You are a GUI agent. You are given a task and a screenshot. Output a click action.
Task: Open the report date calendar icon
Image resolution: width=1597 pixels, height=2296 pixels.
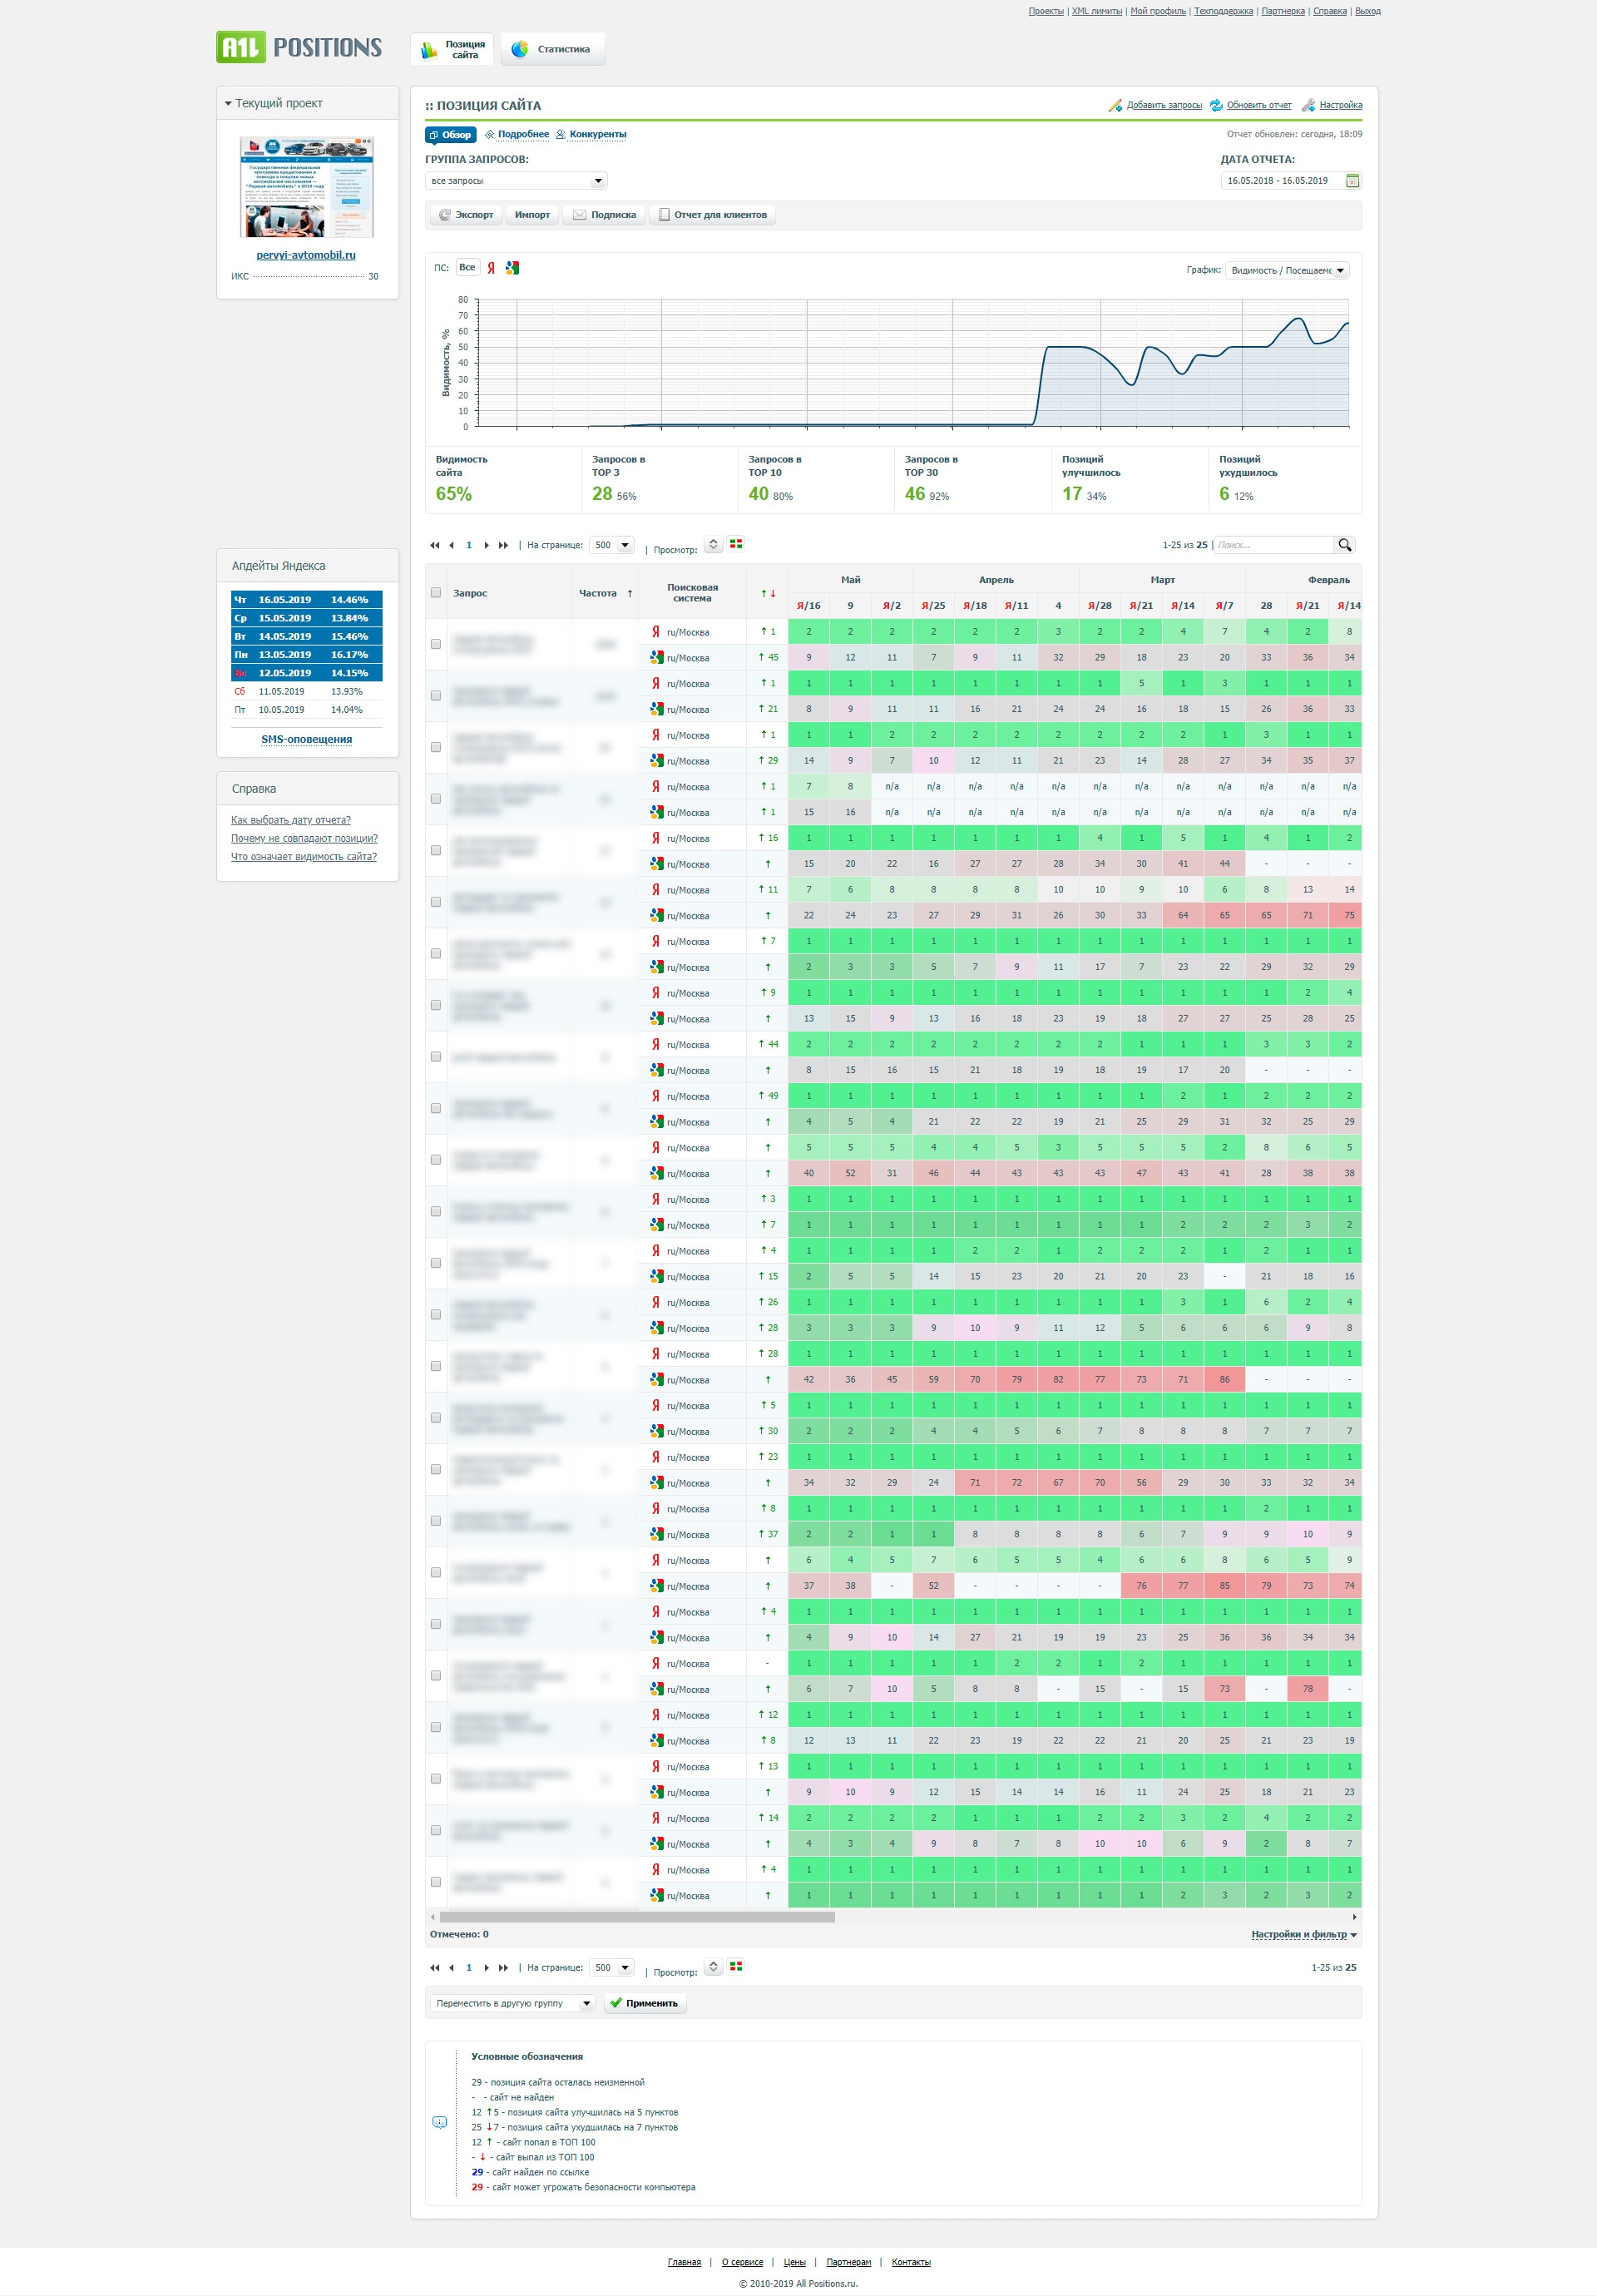pos(1352,181)
